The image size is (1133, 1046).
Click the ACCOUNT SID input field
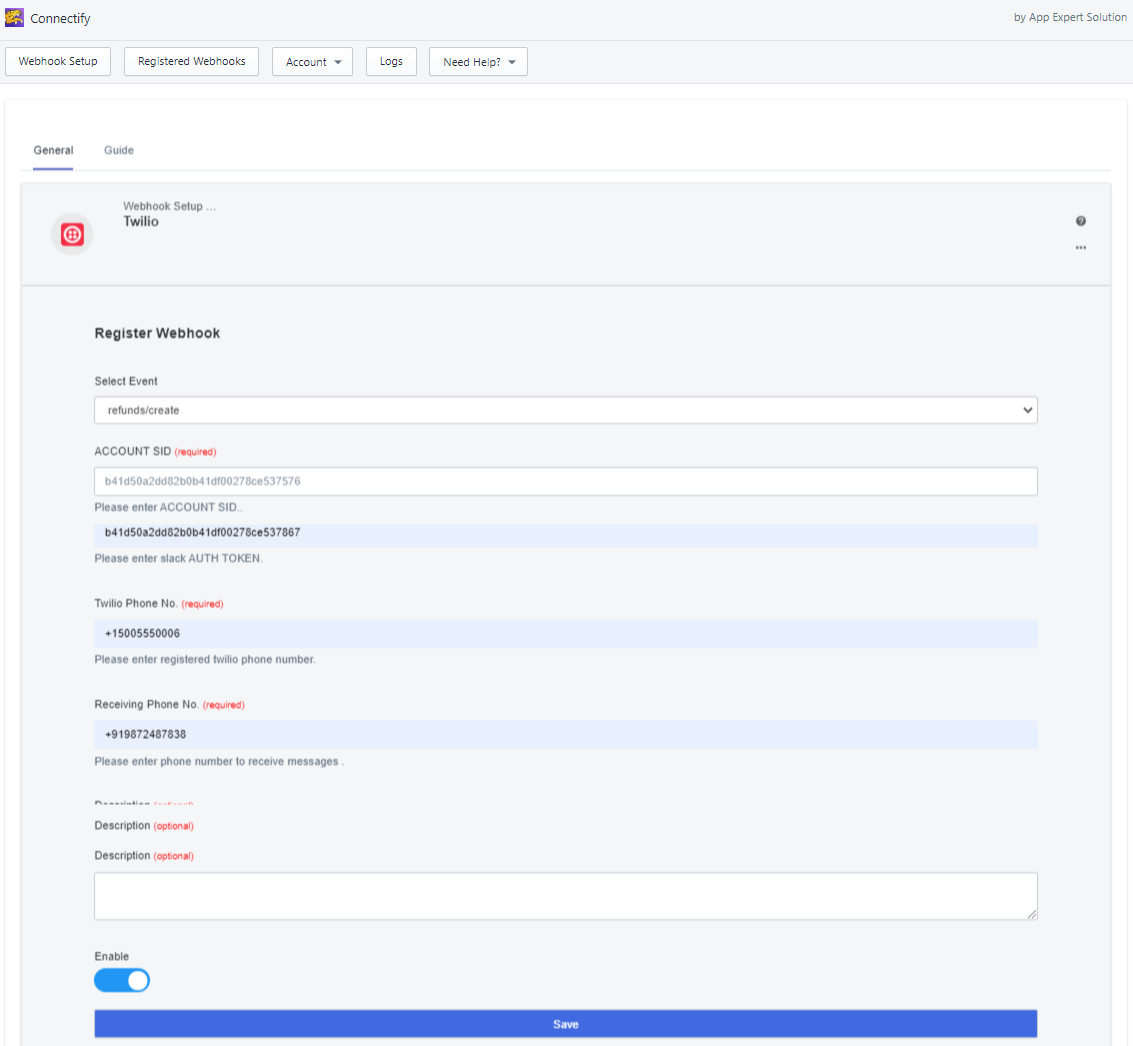[x=566, y=481]
